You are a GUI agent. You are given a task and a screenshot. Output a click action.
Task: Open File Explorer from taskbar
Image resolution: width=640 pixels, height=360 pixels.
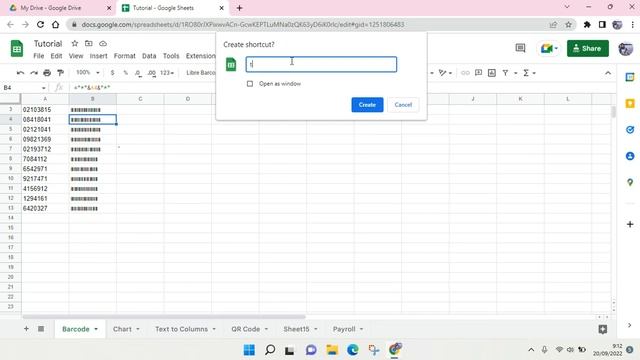coord(332,350)
